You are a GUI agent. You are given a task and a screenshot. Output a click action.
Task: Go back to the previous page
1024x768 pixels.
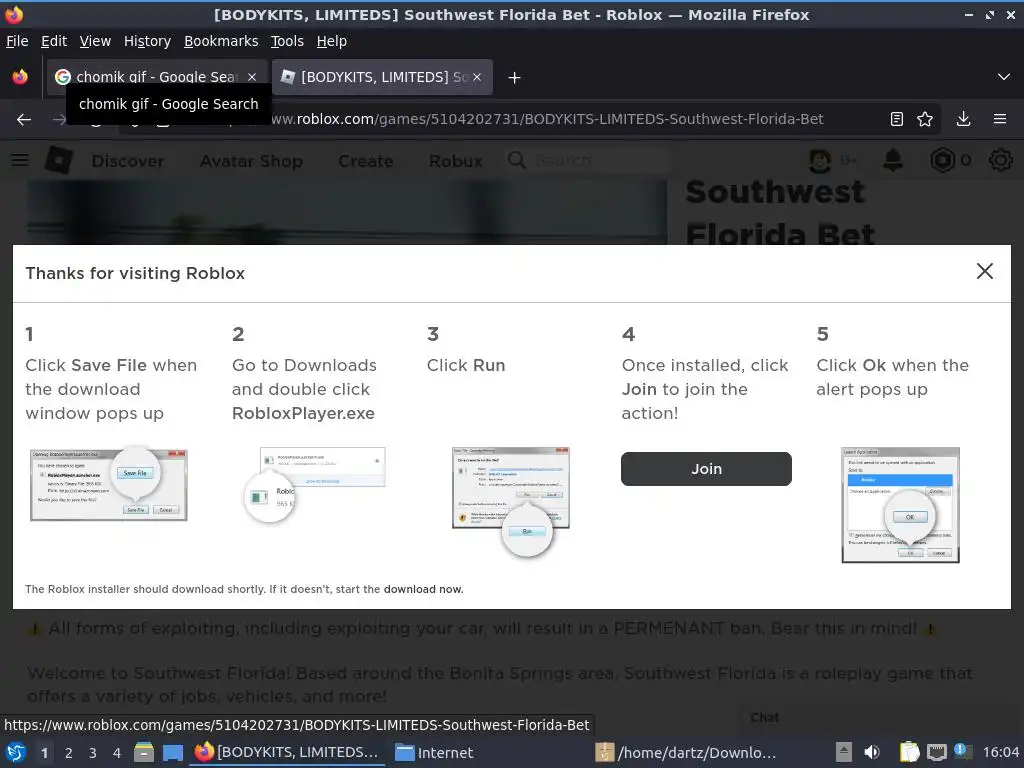click(x=24, y=120)
